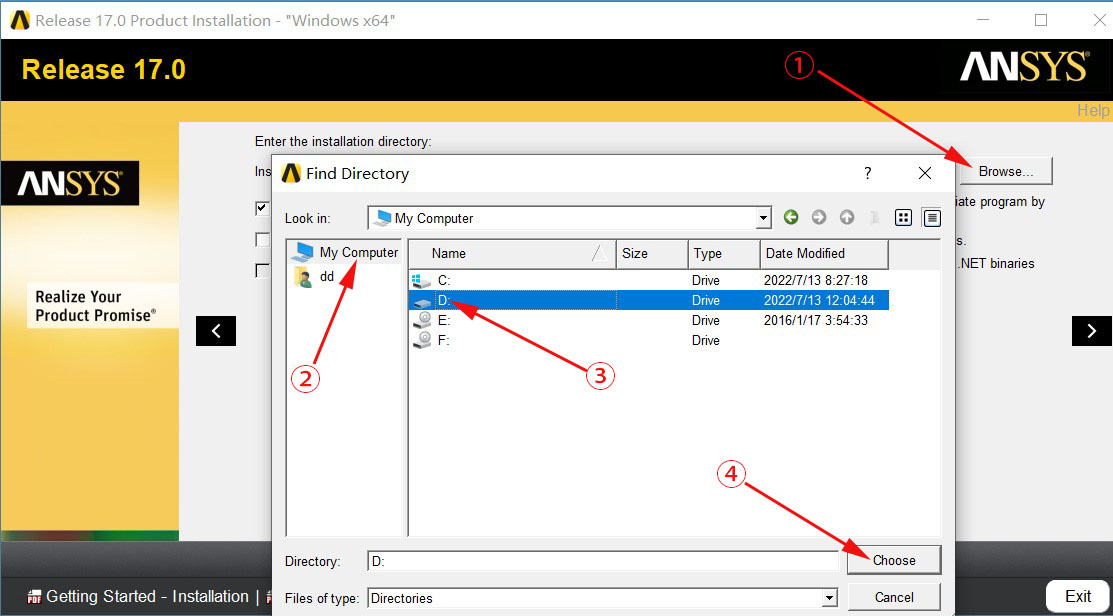Click the Exit button in installer

point(1078,596)
